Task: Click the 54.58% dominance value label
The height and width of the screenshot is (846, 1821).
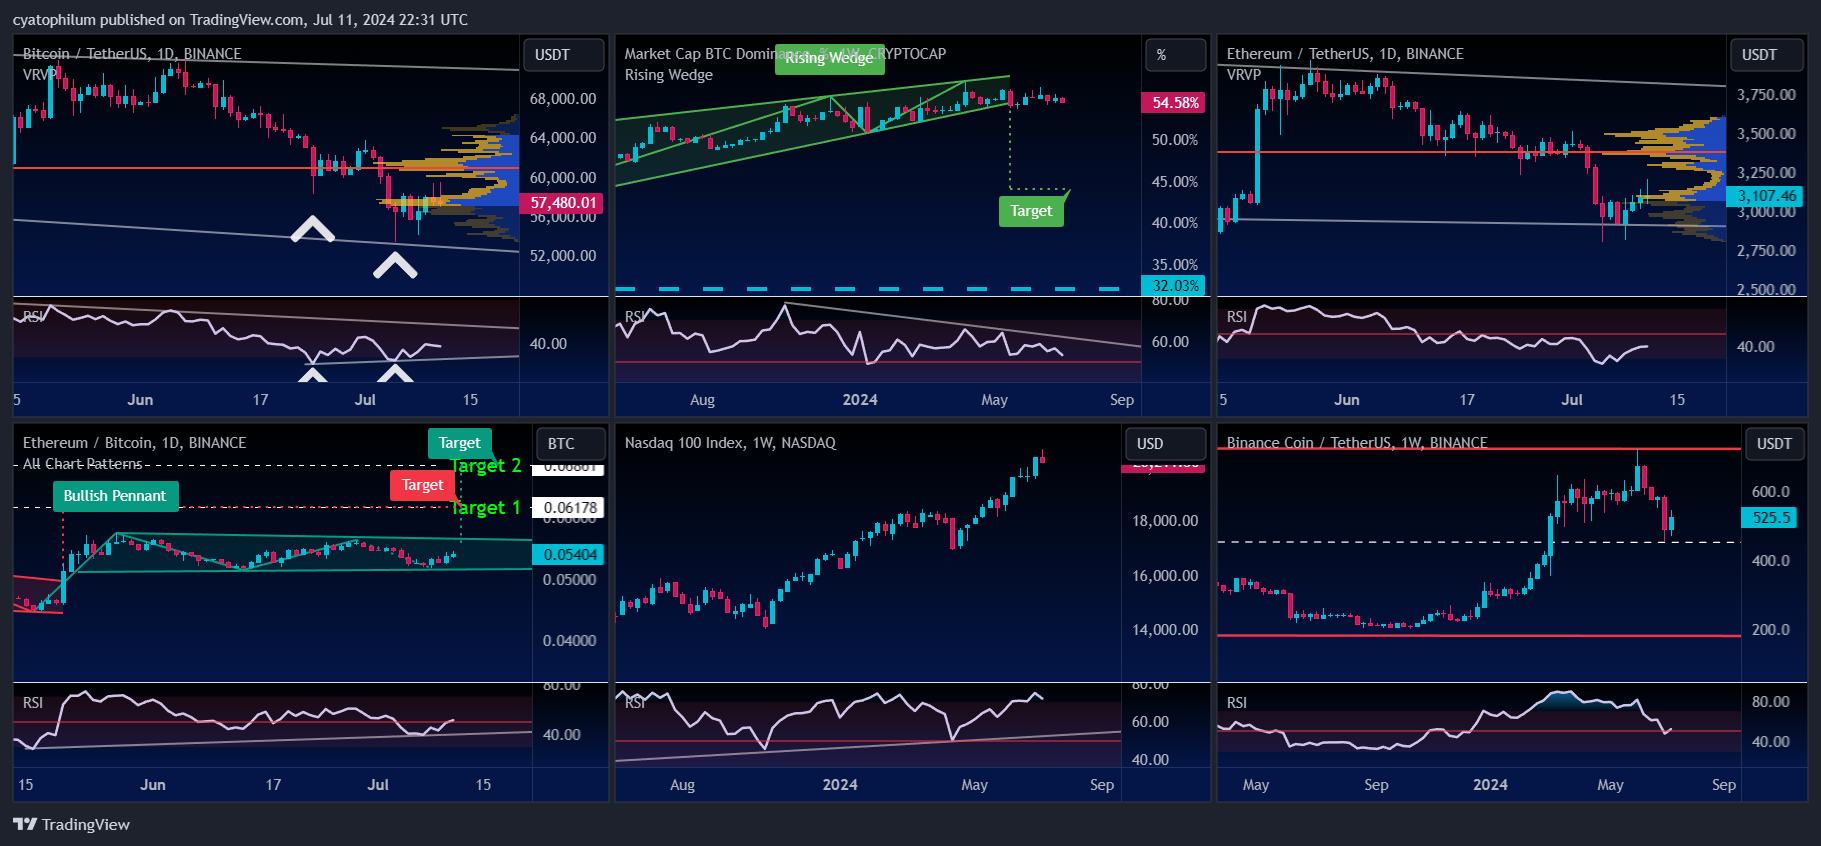Action: (1174, 103)
